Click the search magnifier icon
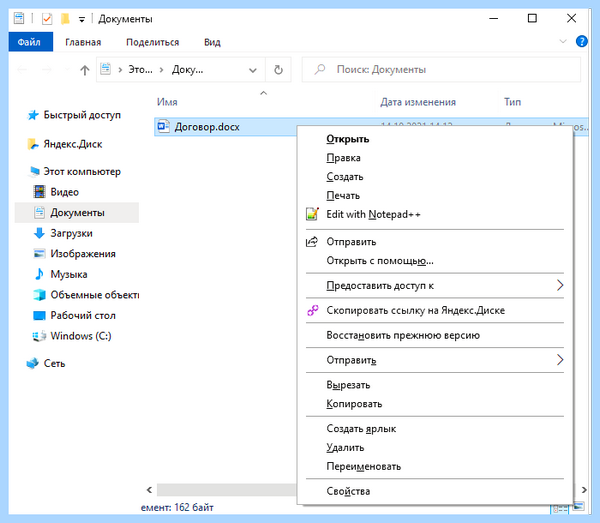The height and width of the screenshot is (523, 600). point(320,69)
